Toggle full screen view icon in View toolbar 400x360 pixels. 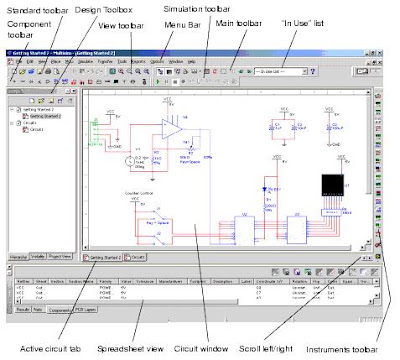click(x=113, y=71)
